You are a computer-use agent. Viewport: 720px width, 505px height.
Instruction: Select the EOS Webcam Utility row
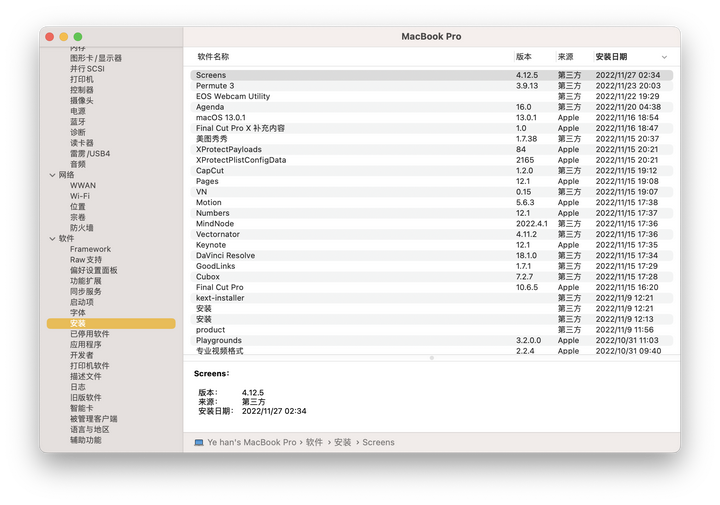pyautogui.click(x=432, y=96)
